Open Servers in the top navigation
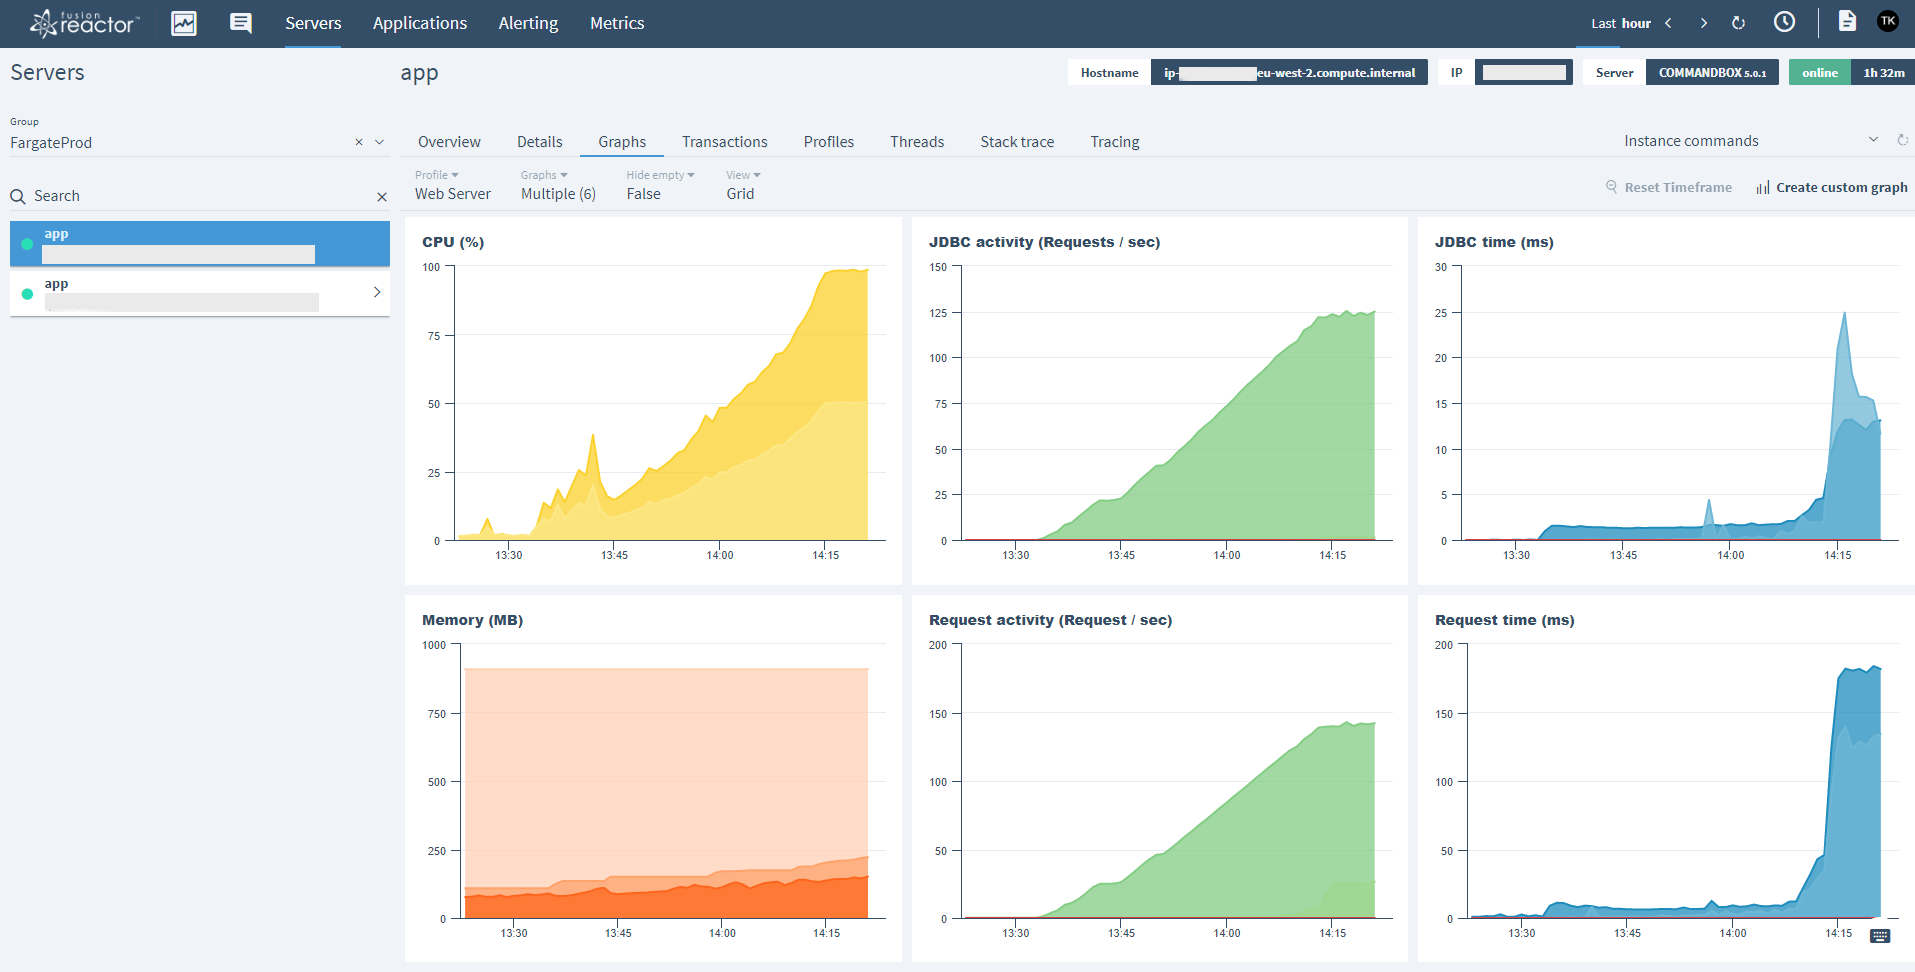The width and height of the screenshot is (1915, 972). [x=313, y=23]
